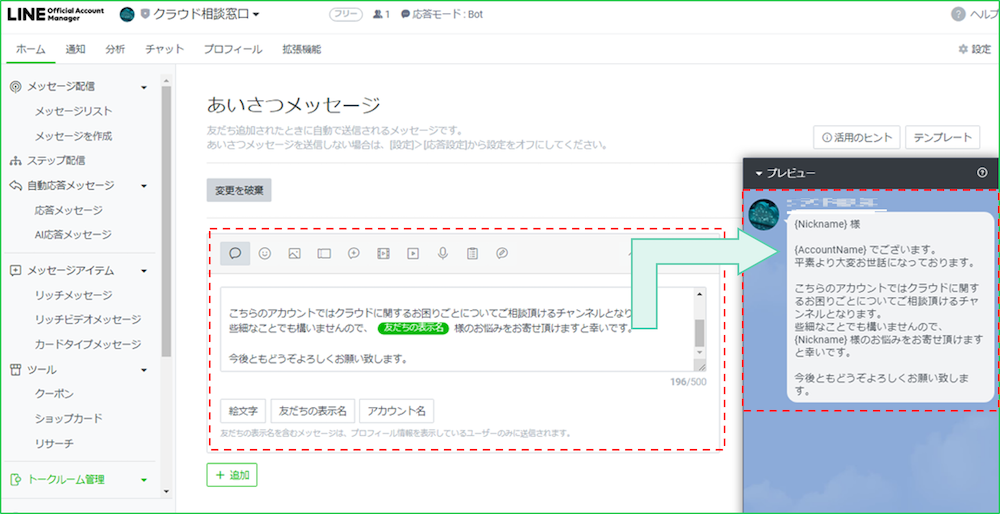
Task: Click the settings gear icon
Action: click(x=963, y=49)
